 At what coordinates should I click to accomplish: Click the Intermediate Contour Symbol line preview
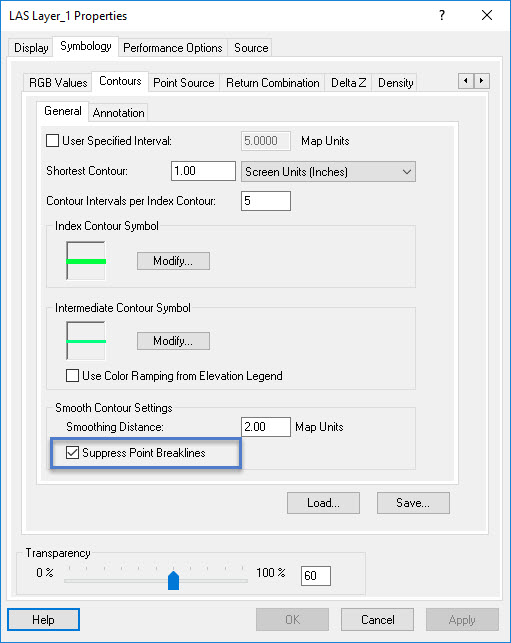pyautogui.click(x=86, y=341)
